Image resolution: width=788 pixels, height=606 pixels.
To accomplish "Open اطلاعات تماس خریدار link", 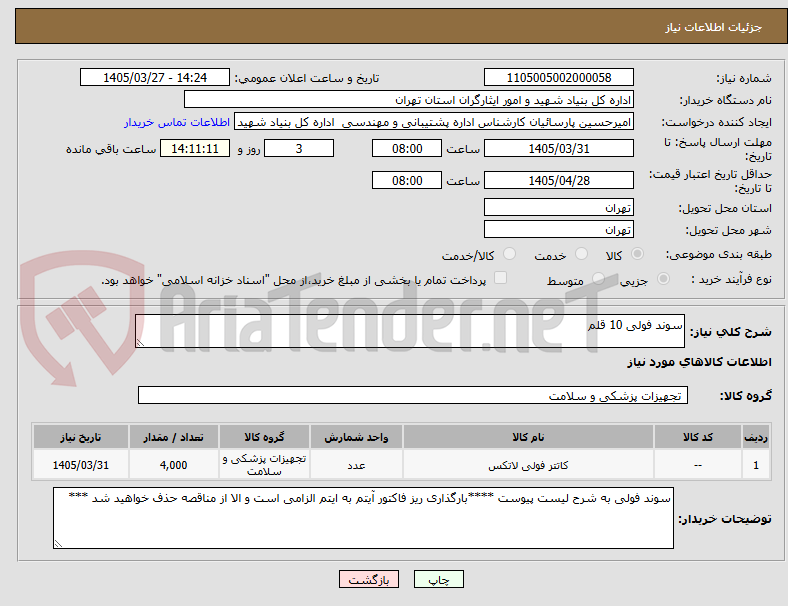I will [177, 122].
